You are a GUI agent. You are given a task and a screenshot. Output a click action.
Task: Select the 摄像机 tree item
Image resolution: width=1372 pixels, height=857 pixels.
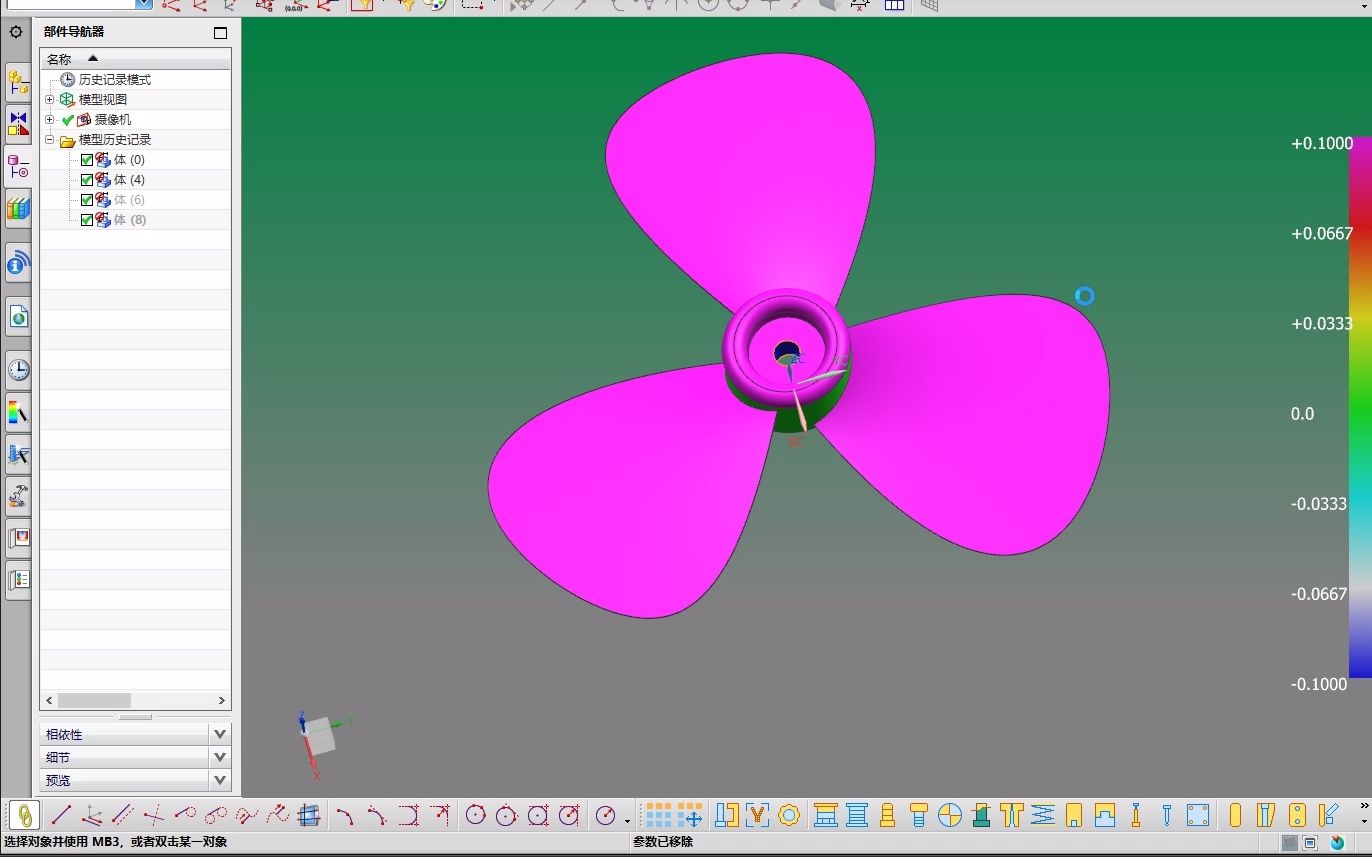(x=113, y=120)
